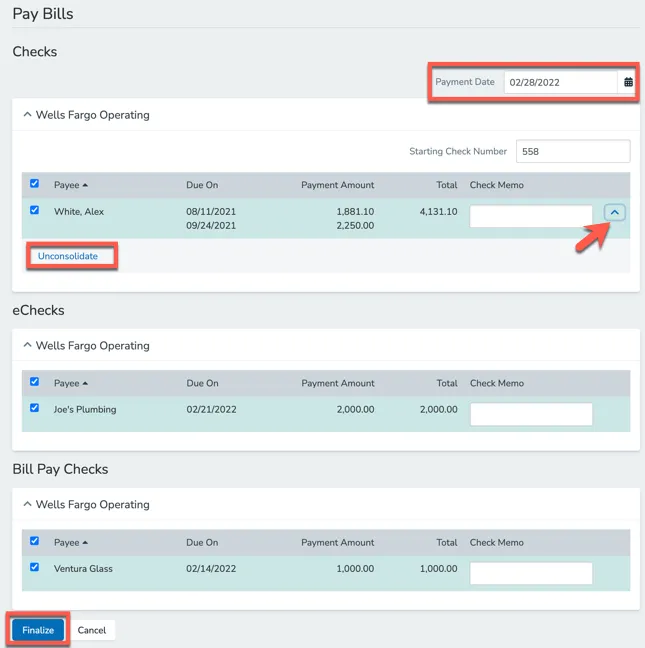
Task: Click the 1,881.10 payment amount
Action: 355,212
